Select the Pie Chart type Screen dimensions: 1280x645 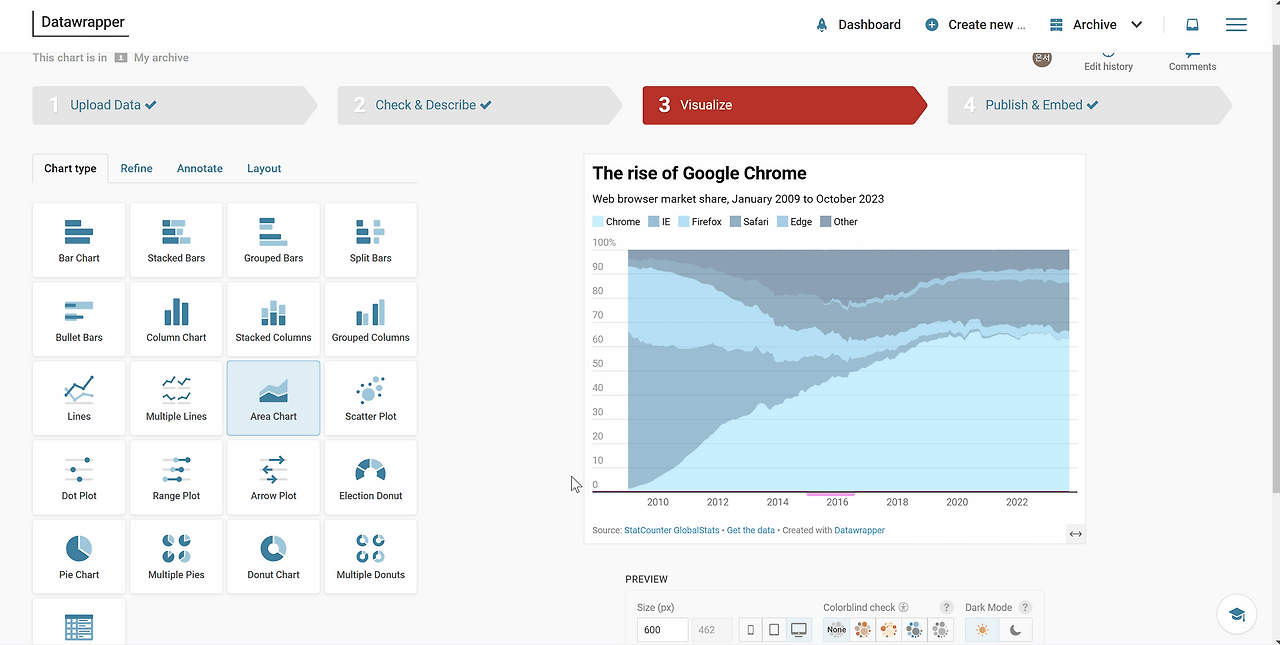pyautogui.click(x=79, y=556)
